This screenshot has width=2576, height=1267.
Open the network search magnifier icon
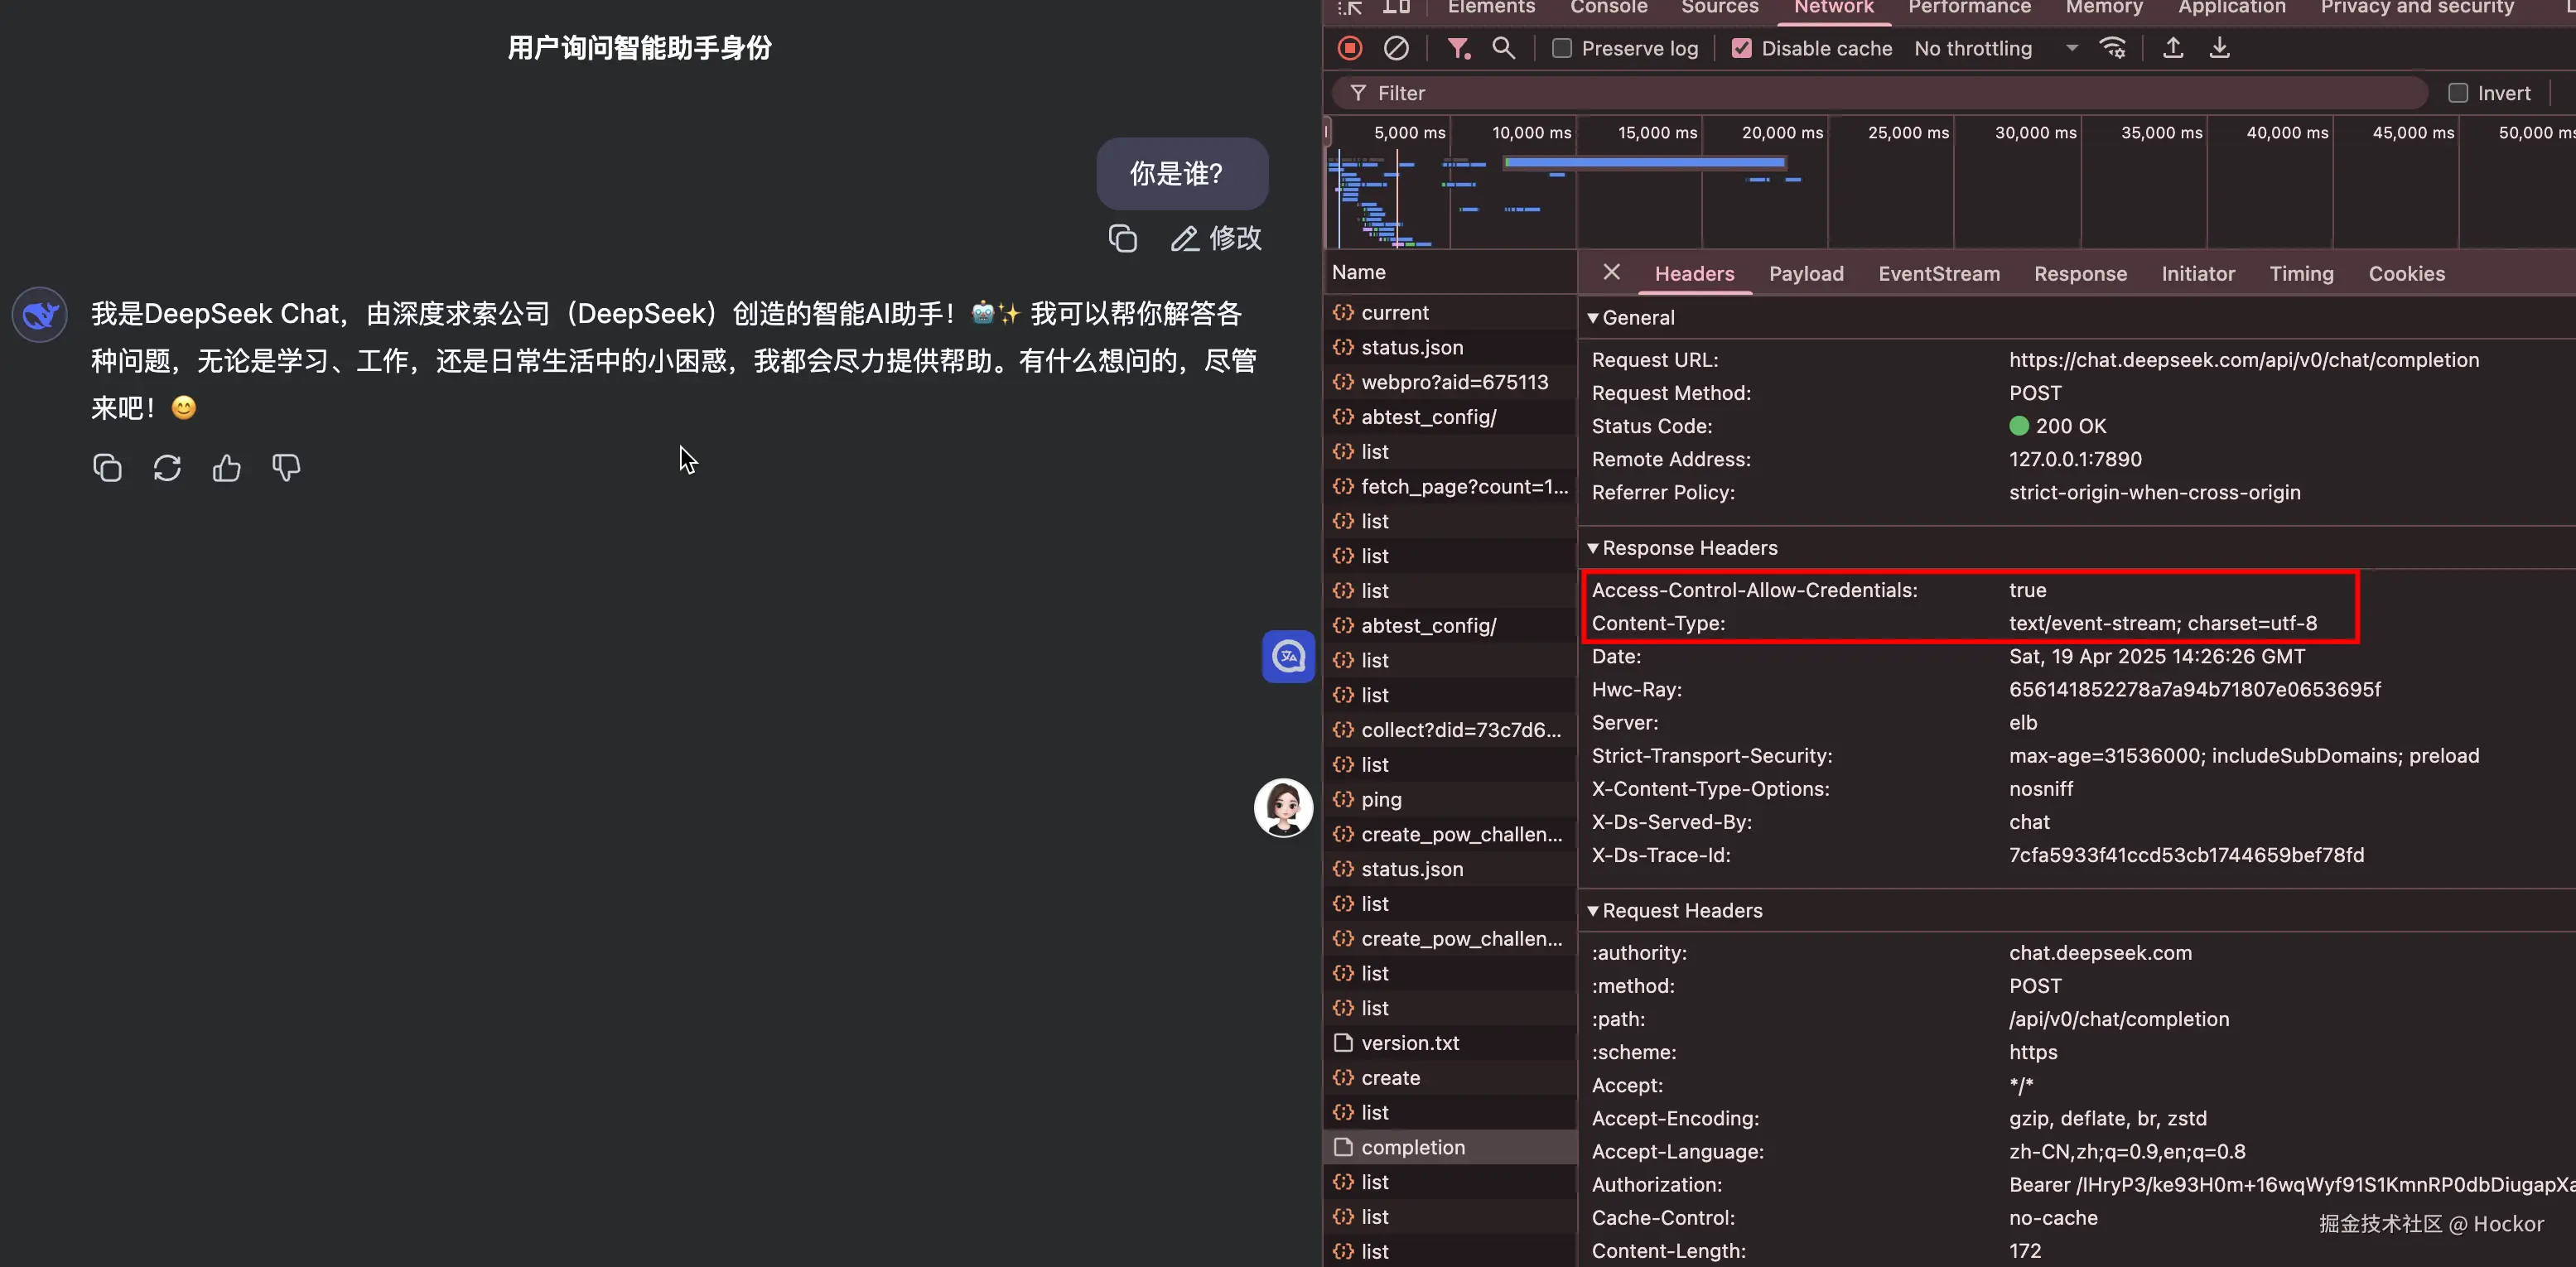click(1503, 48)
